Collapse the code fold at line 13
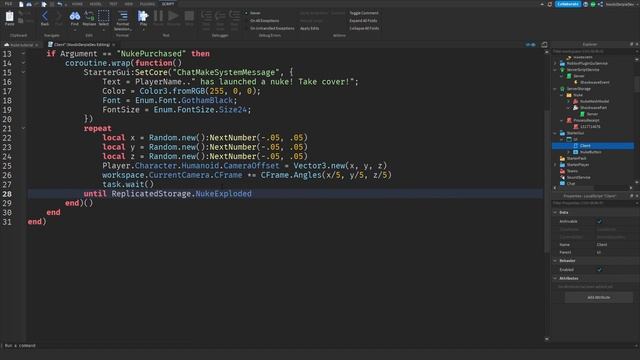The image size is (640, 360). click(x=23, y=53)
